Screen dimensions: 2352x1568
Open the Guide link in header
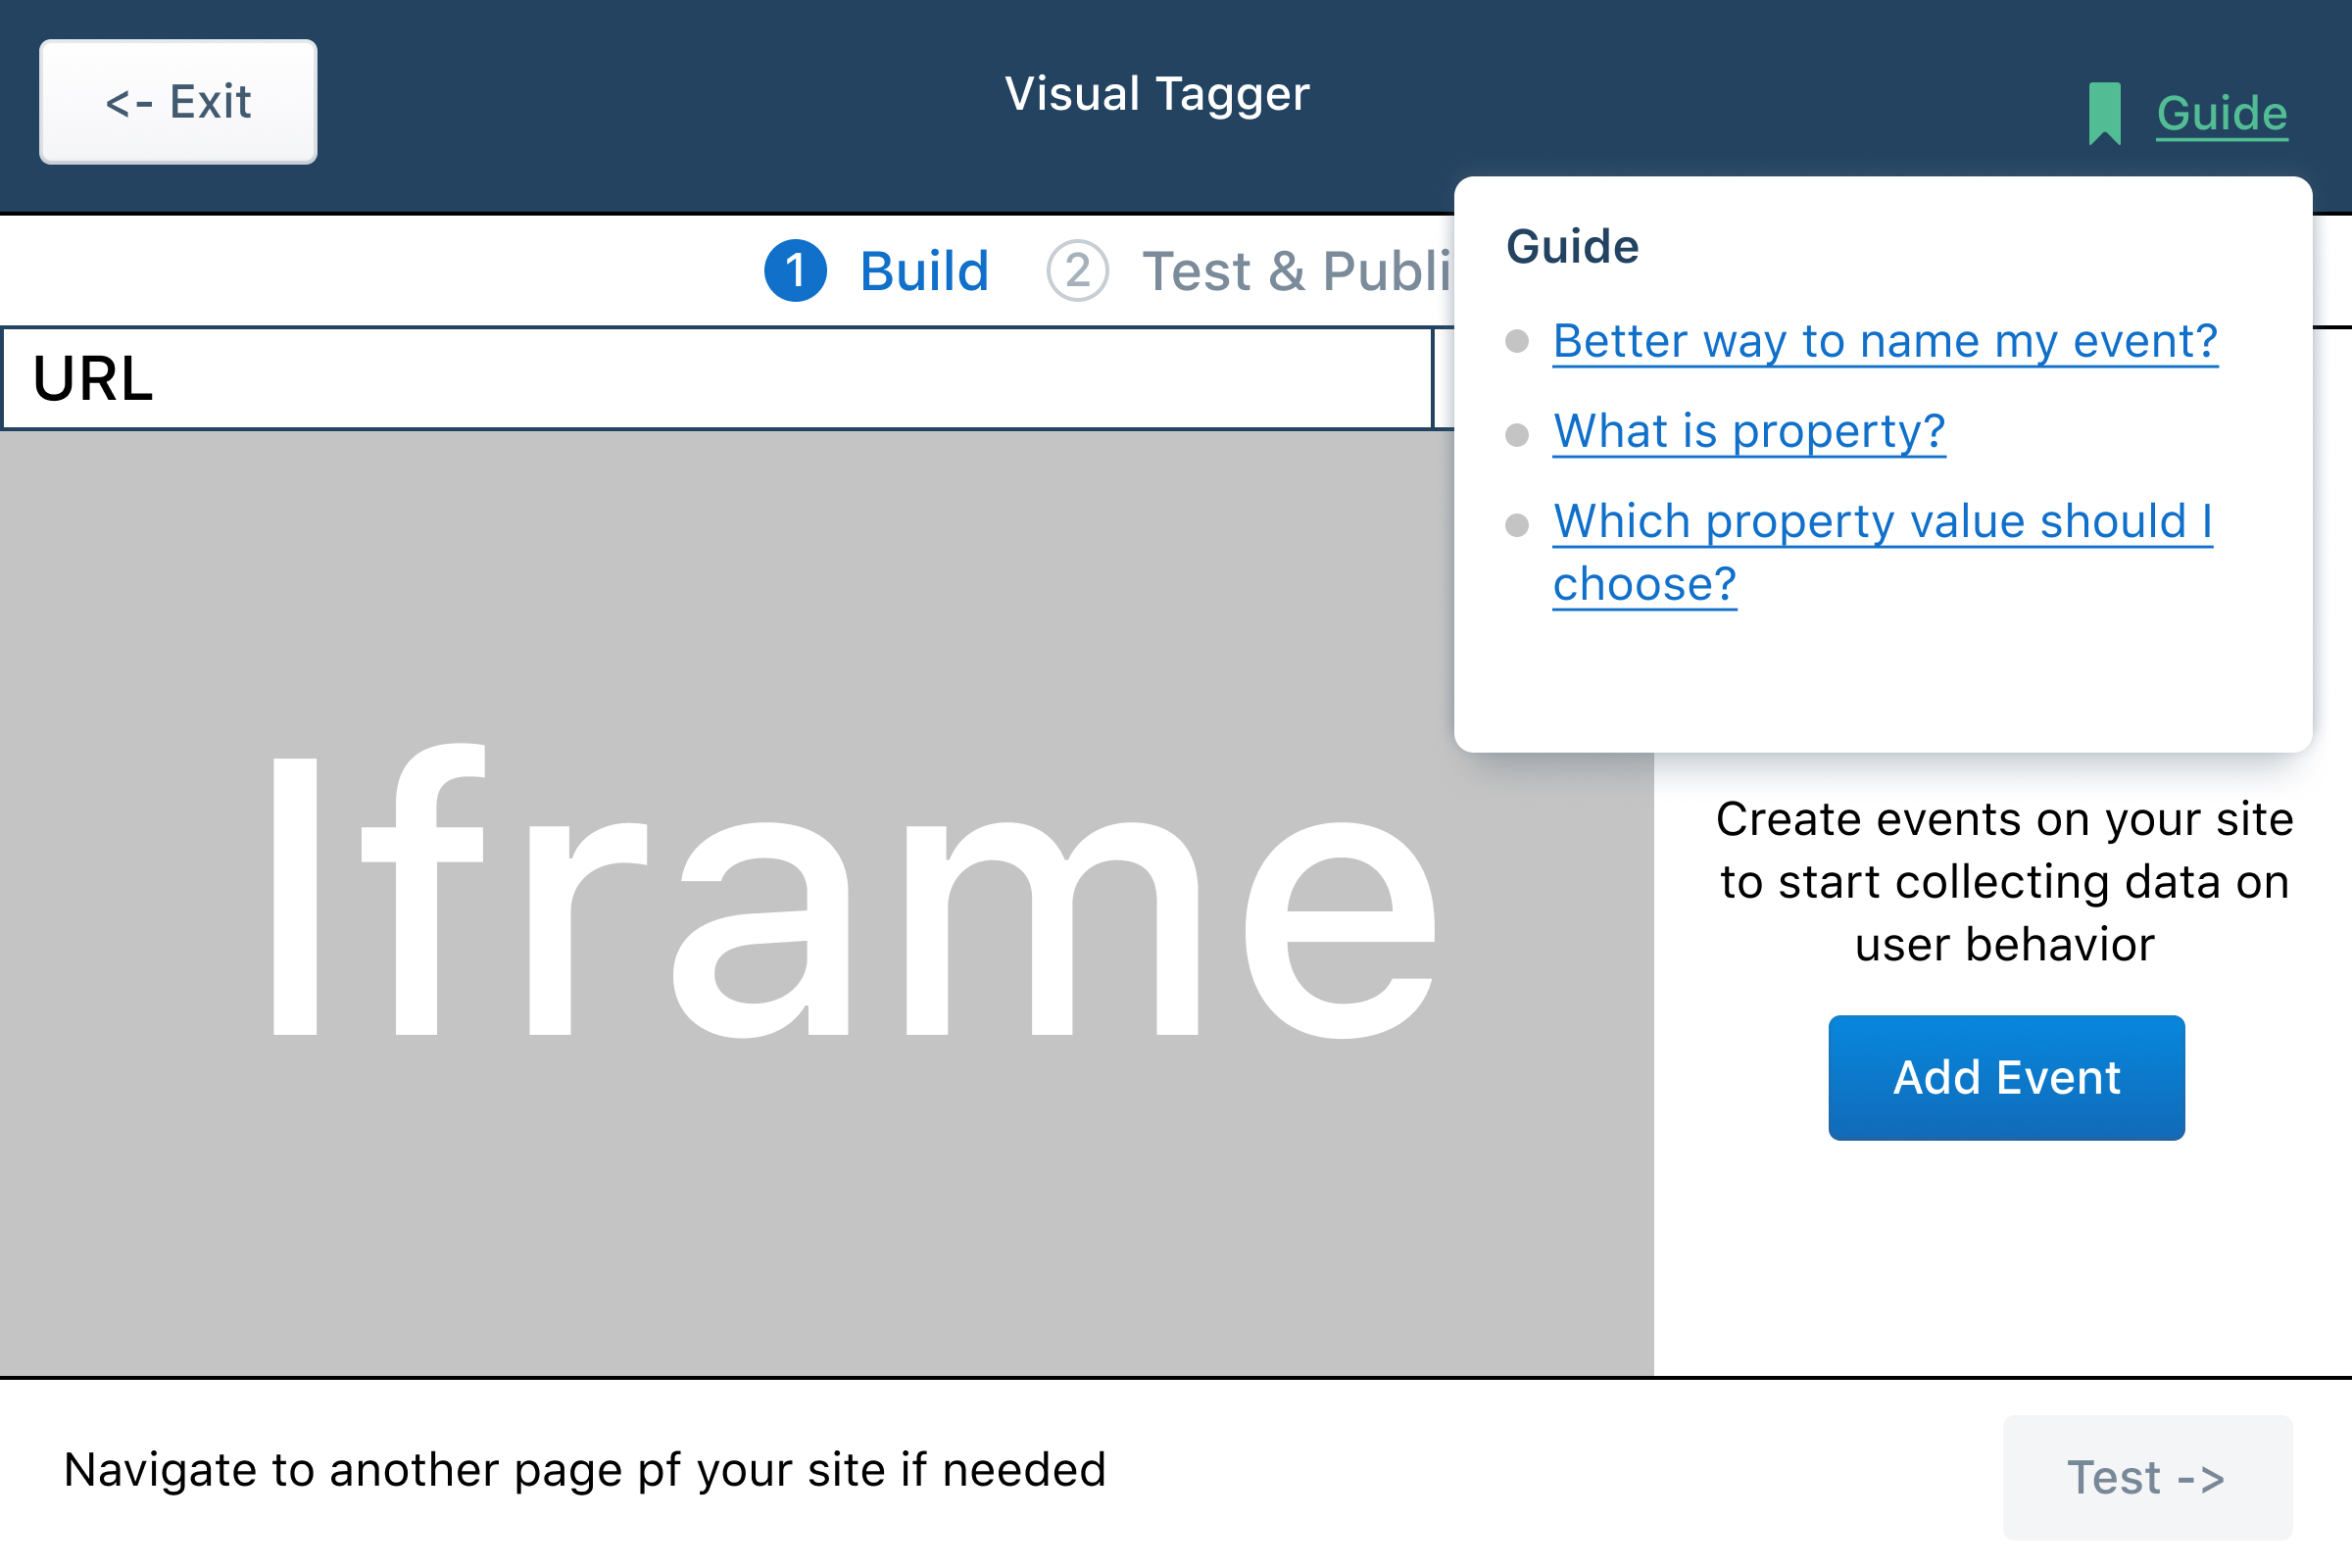tap(2221, 113)
